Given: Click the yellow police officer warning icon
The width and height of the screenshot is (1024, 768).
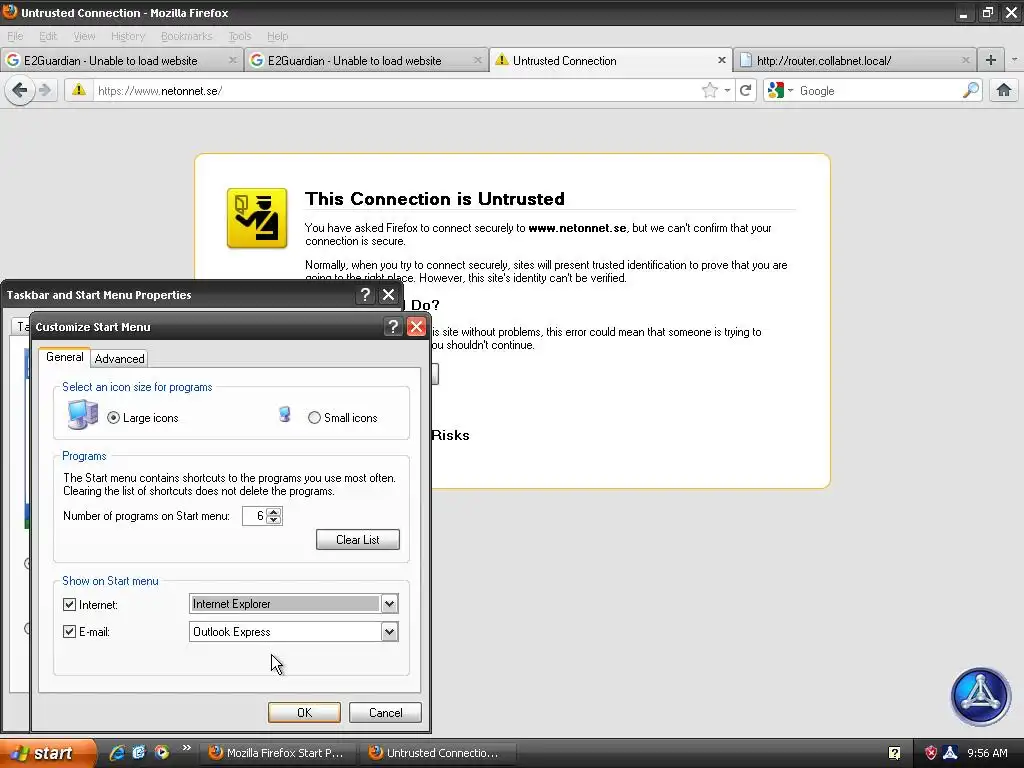Looking at the screenshot, I should tap(257, 218).
